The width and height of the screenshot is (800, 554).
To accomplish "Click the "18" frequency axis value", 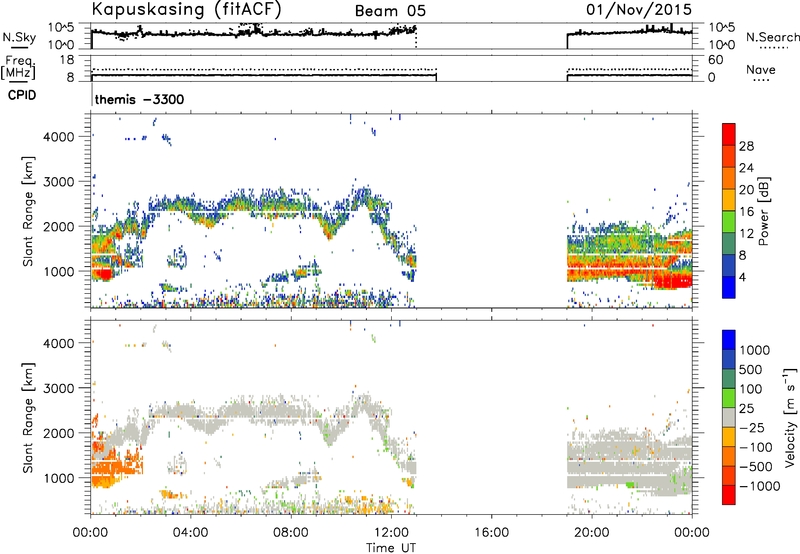I will pos(66,60).
